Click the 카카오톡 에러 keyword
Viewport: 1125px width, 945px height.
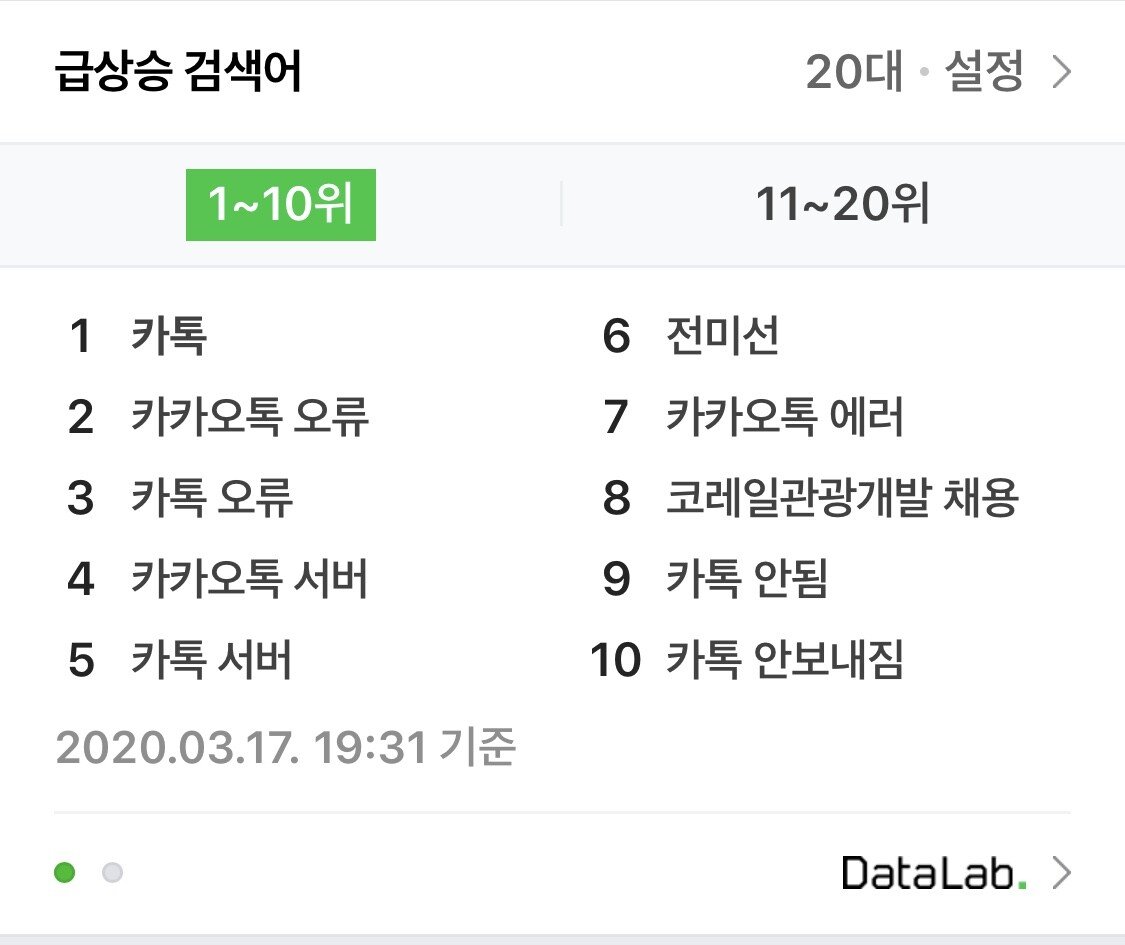pos(784,417)
